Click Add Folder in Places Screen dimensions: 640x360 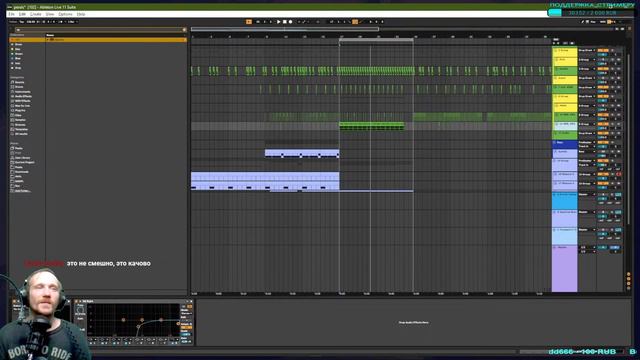point(21,191)
